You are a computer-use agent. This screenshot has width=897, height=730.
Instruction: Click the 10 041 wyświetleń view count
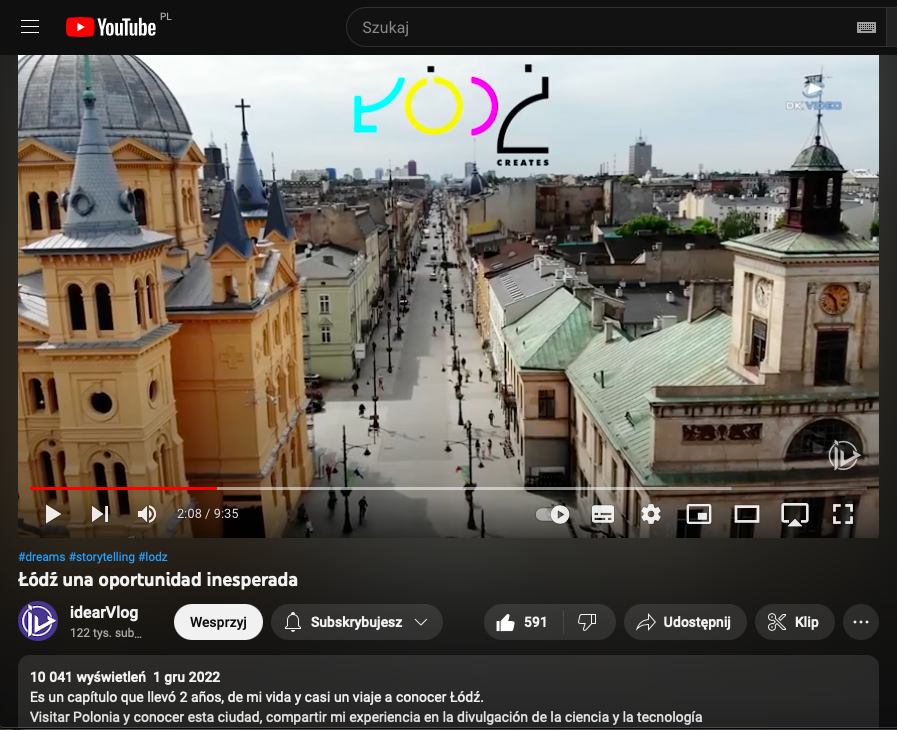pyautogui.click(x=88, y=677)
